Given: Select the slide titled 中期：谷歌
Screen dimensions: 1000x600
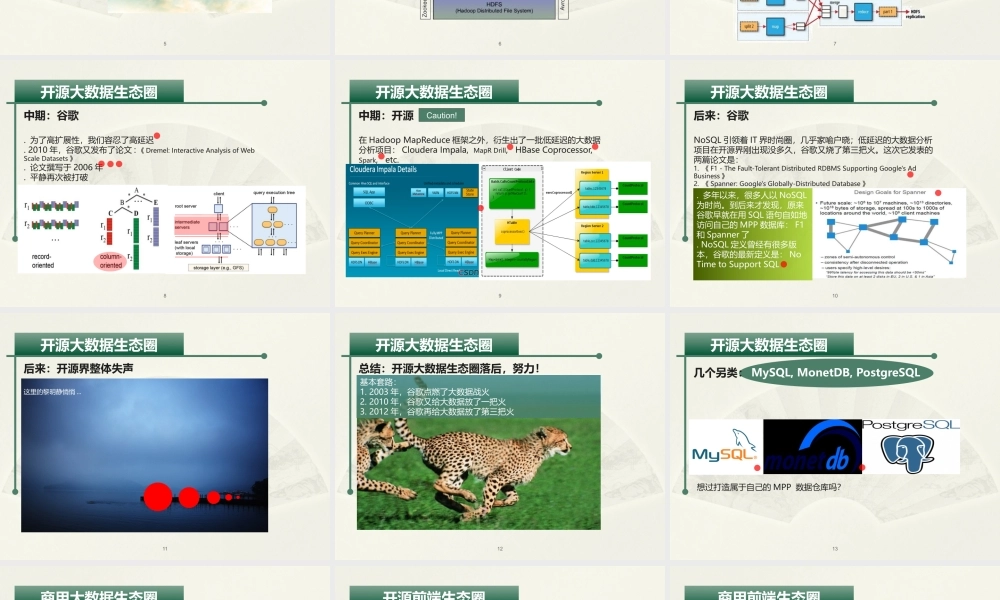Looking at the screenshot, I should pos(165,183).
